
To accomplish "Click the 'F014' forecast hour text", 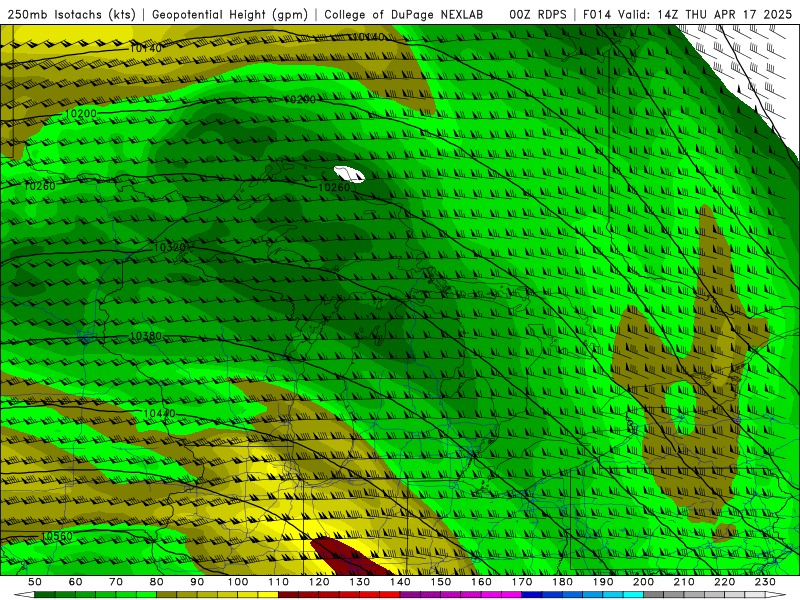I will (597, 15).
